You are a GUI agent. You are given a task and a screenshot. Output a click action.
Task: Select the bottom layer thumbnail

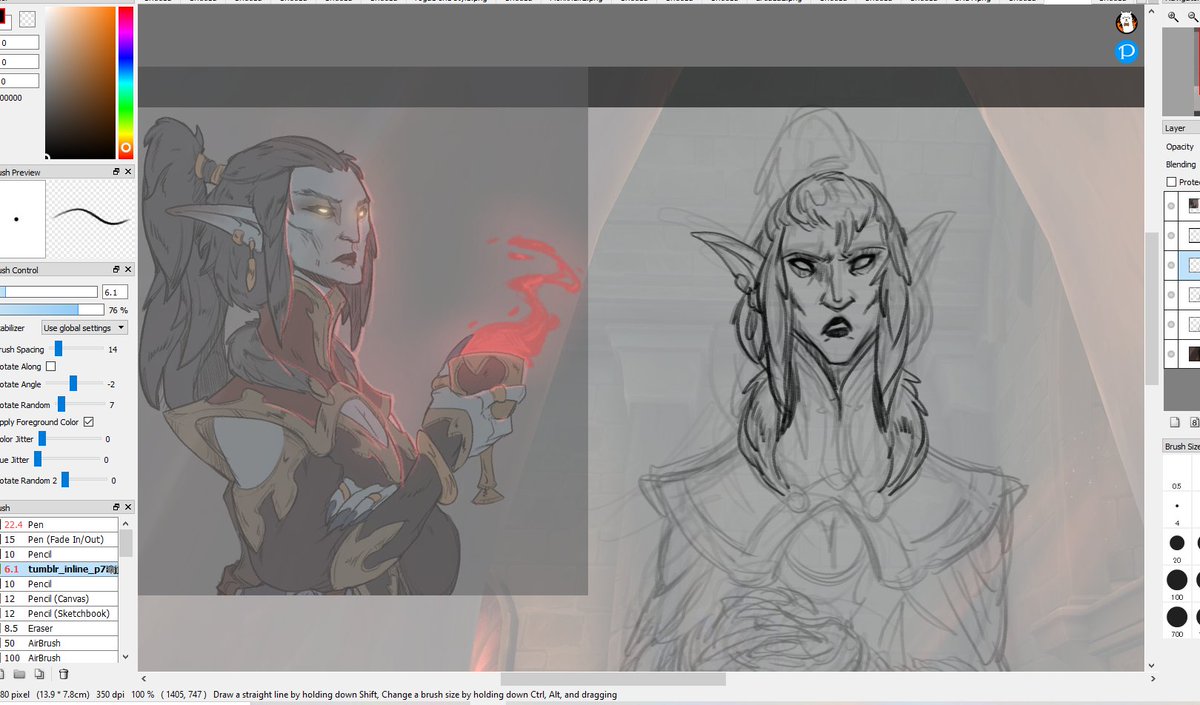pos(1194,354)
